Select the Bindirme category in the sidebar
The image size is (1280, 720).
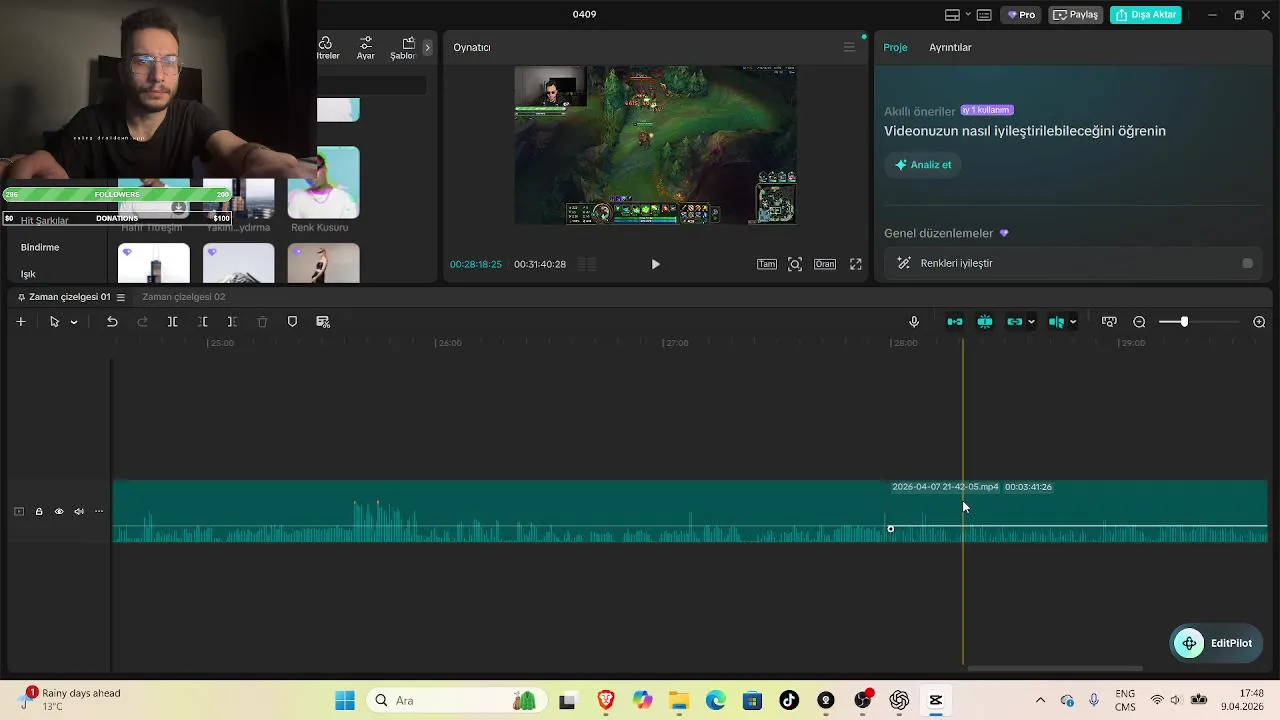point(40,247)
